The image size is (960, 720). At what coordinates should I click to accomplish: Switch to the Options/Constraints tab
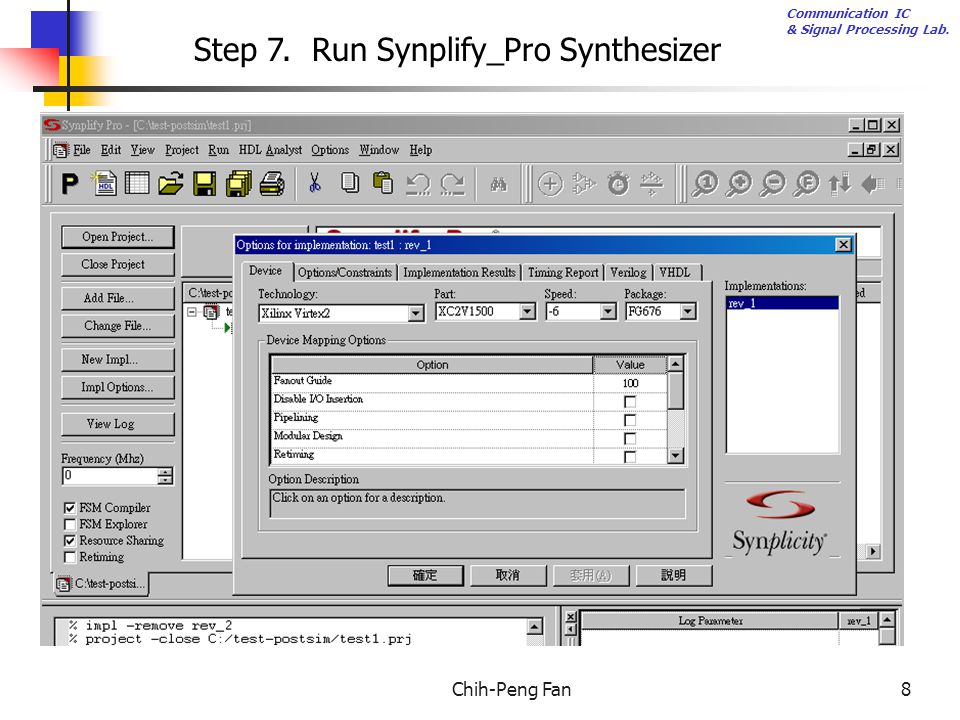tap(345, 273)
